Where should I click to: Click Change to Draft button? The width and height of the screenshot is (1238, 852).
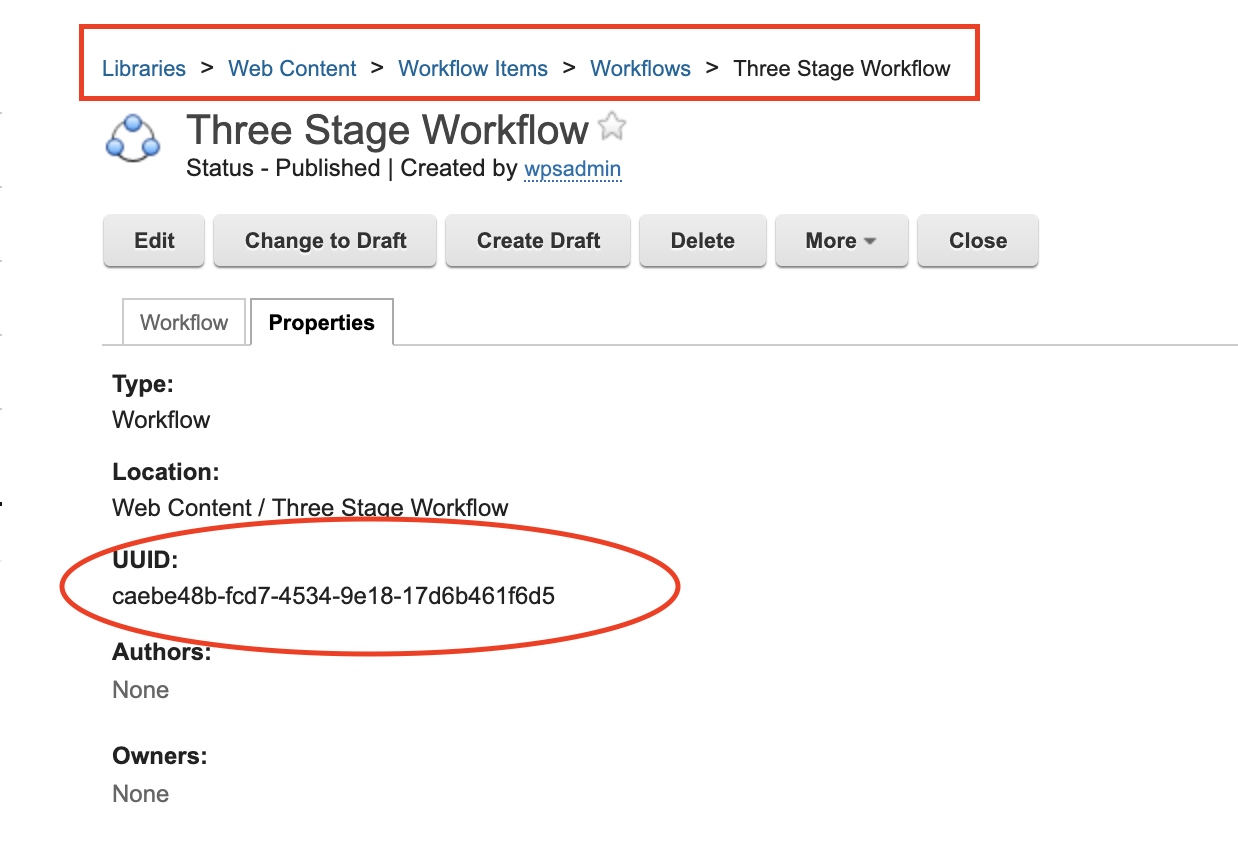coord(325,241)
